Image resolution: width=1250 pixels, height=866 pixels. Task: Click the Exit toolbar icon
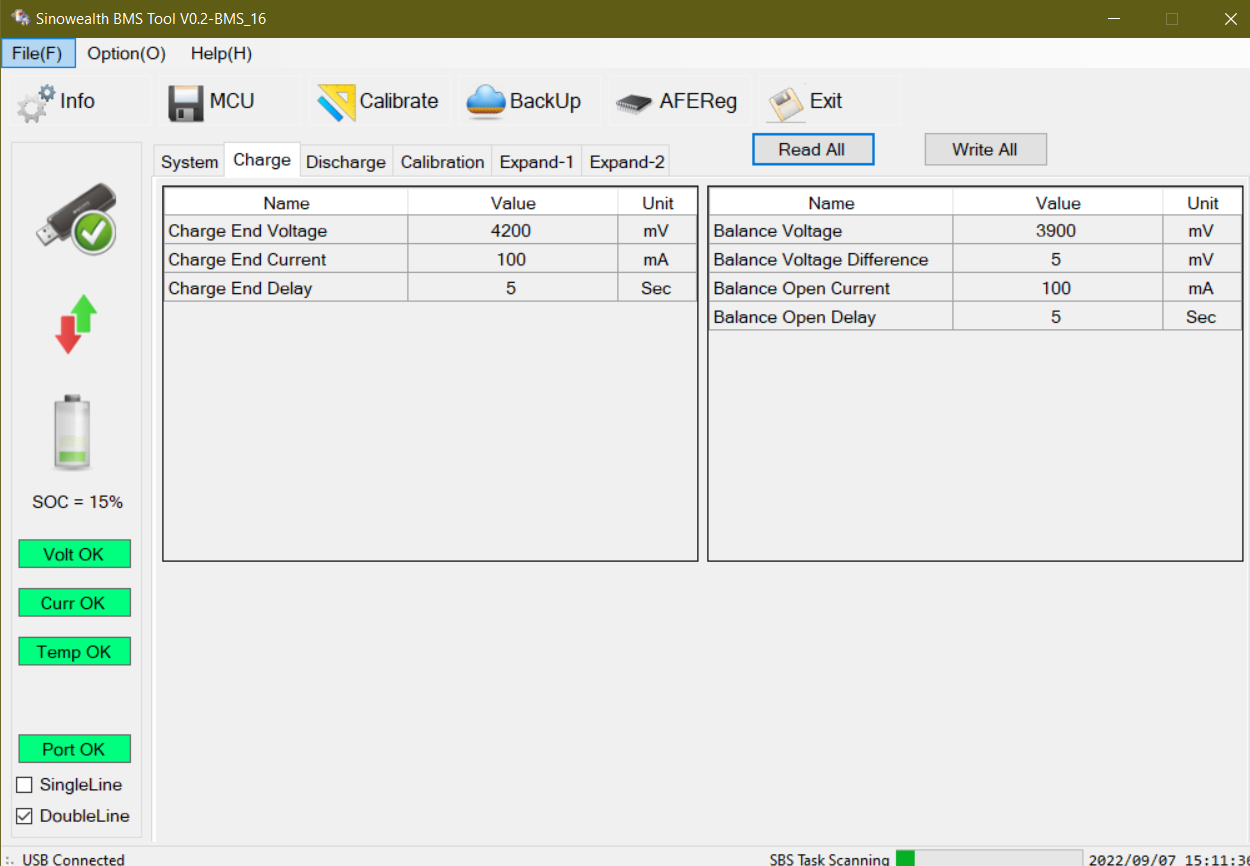(x=786, y=102)
